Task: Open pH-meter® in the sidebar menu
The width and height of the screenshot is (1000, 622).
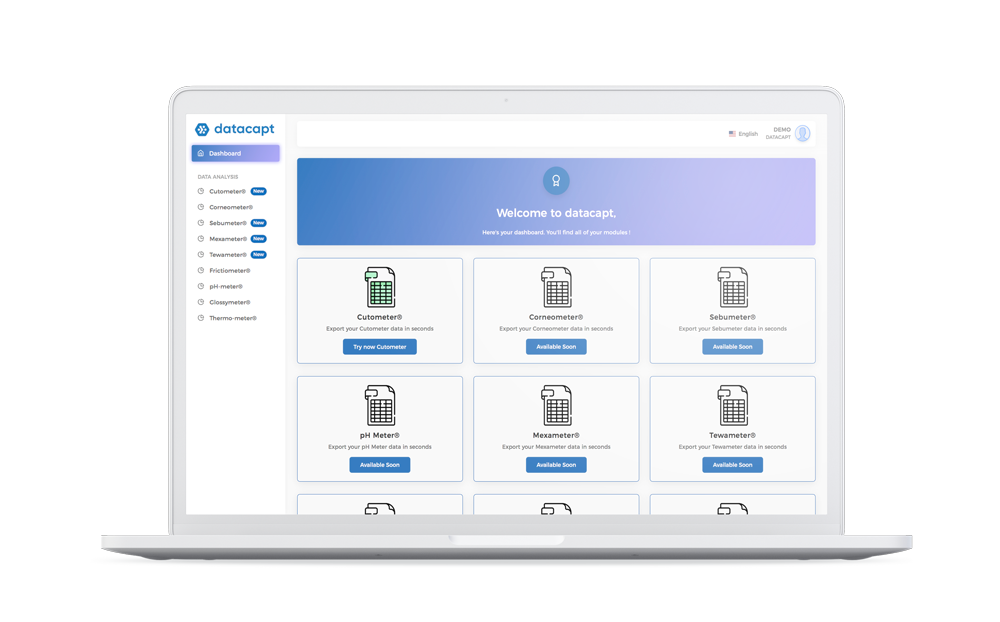Action: 226,286
